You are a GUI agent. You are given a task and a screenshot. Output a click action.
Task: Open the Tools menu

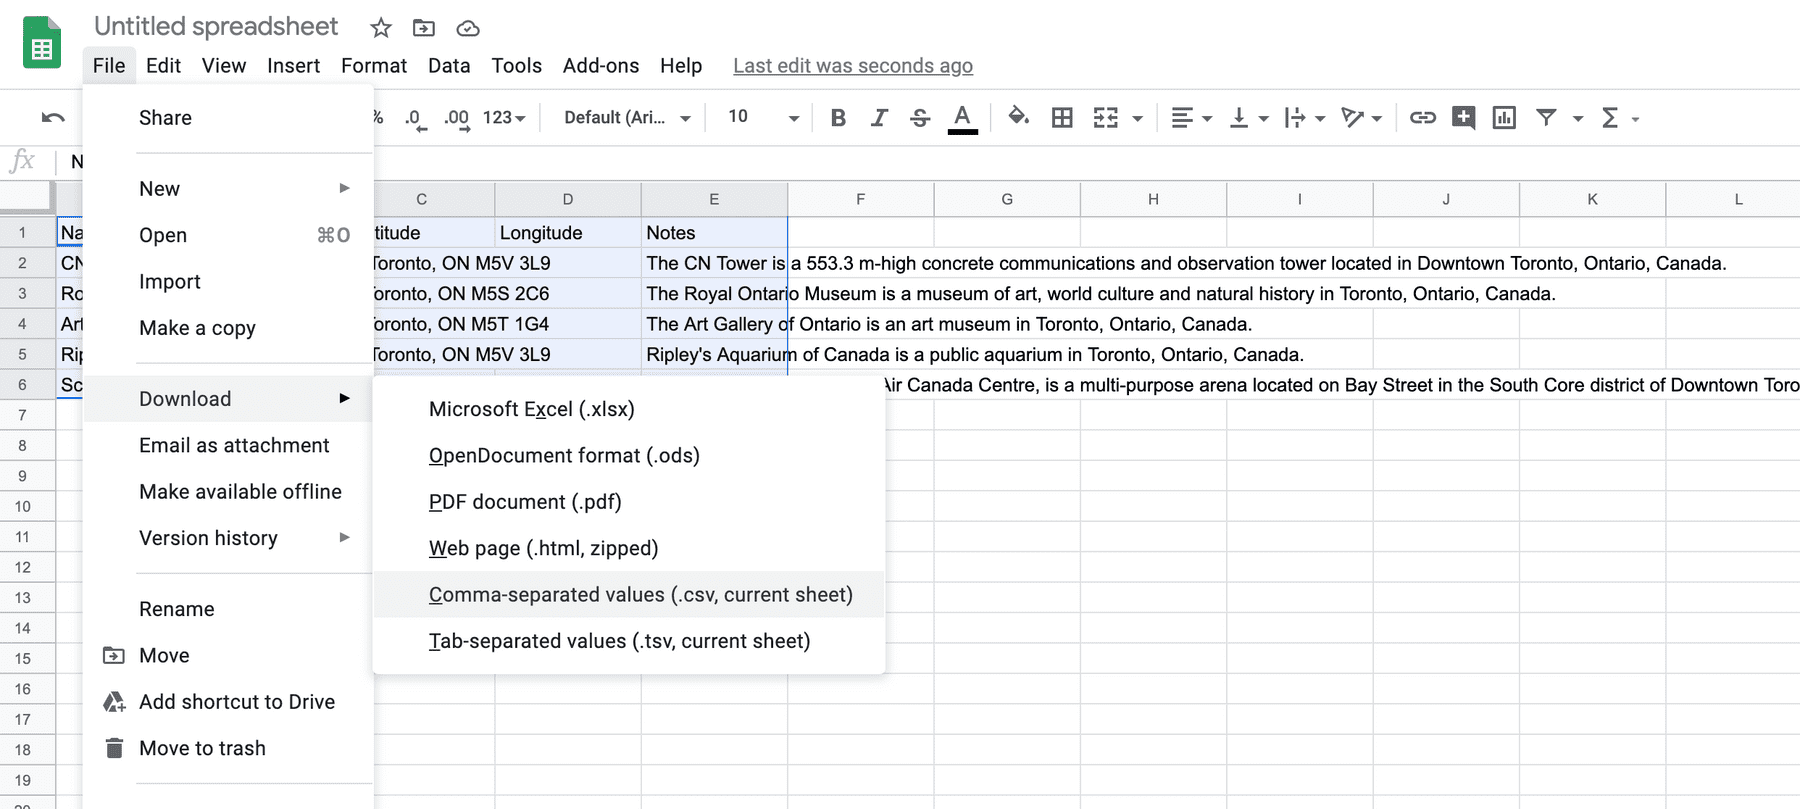pos(516,66)
